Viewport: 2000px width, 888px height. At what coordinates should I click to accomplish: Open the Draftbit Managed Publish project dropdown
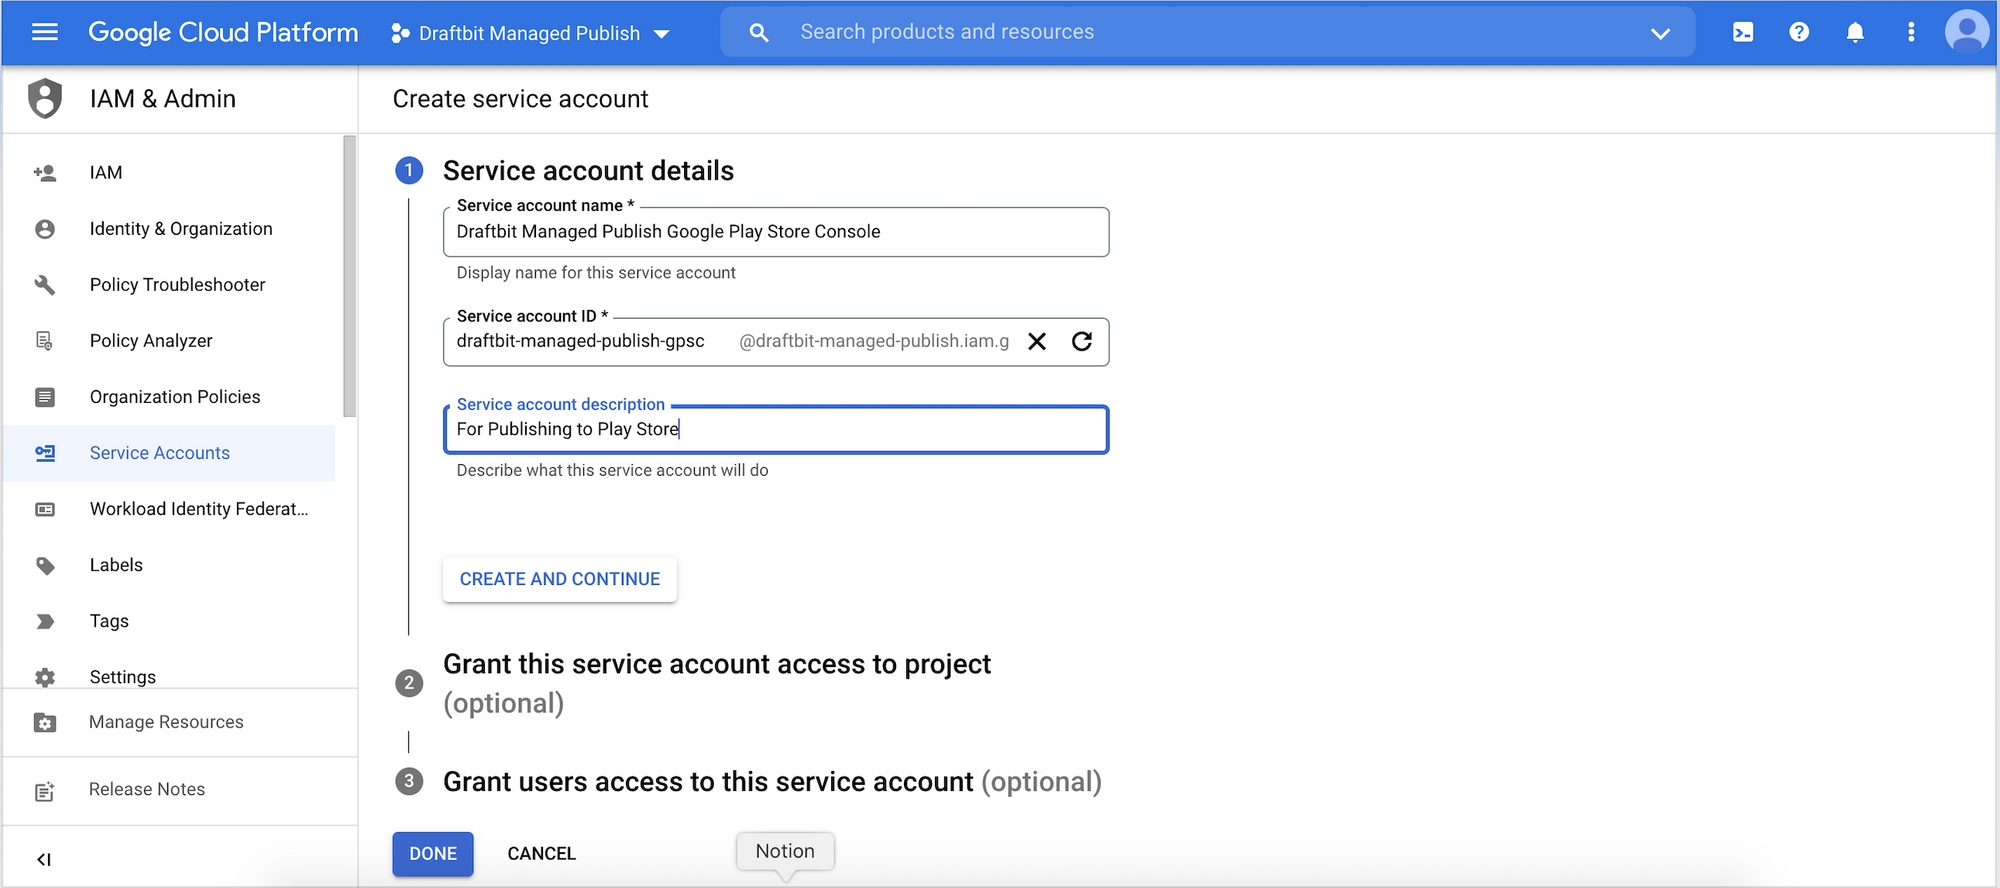[x=530, y=33]
